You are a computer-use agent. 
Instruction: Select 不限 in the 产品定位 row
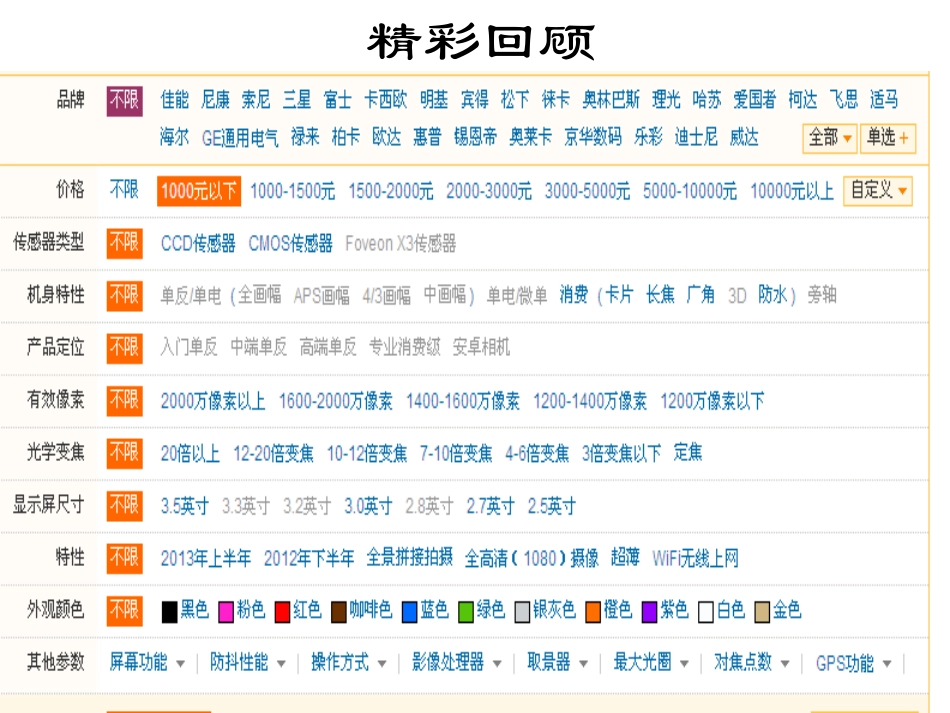point(125,348)
